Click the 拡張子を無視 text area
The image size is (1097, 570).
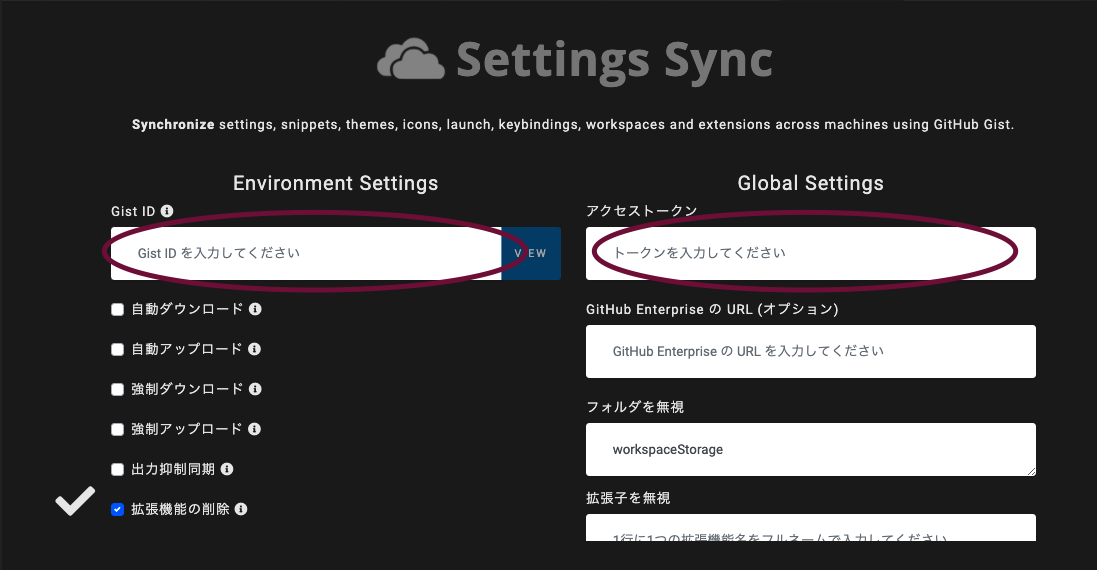coord(810,528)
